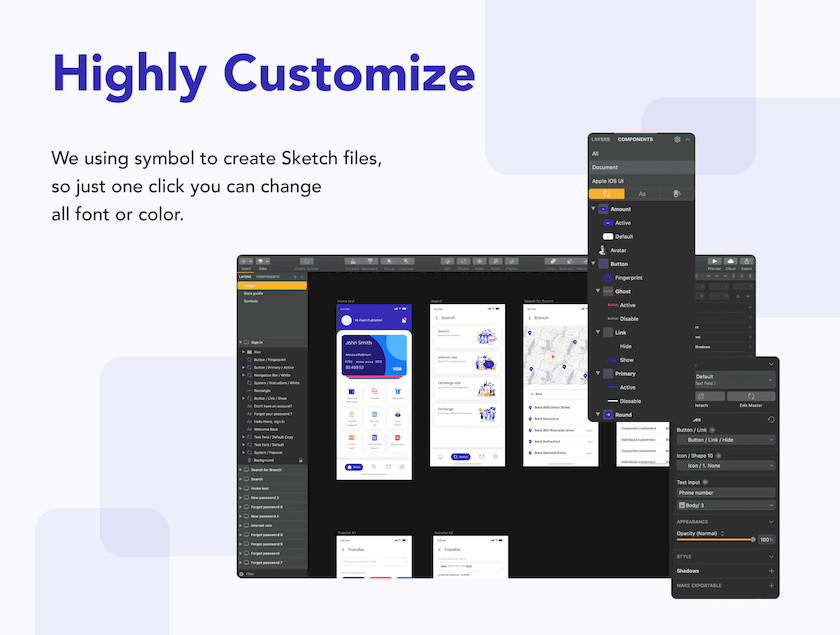
Task: Click the 100% opacity value field
Action: tap(767, 540)
